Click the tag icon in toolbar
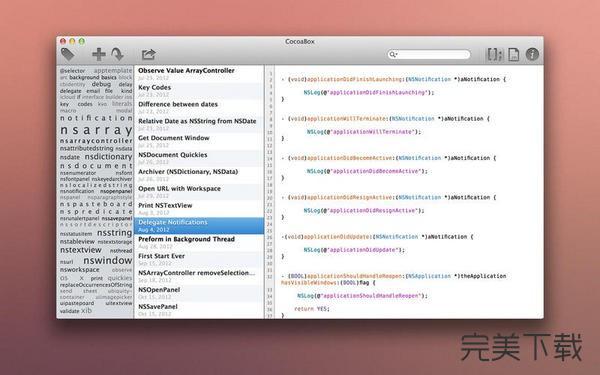The width and height of the screenshot is (600, 375). pyautogui.click(x=67, y=54)
